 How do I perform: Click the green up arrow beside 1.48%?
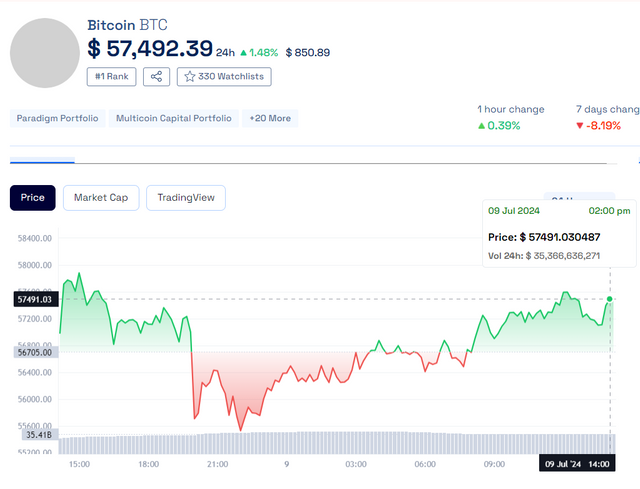click(x=243, y=52)
